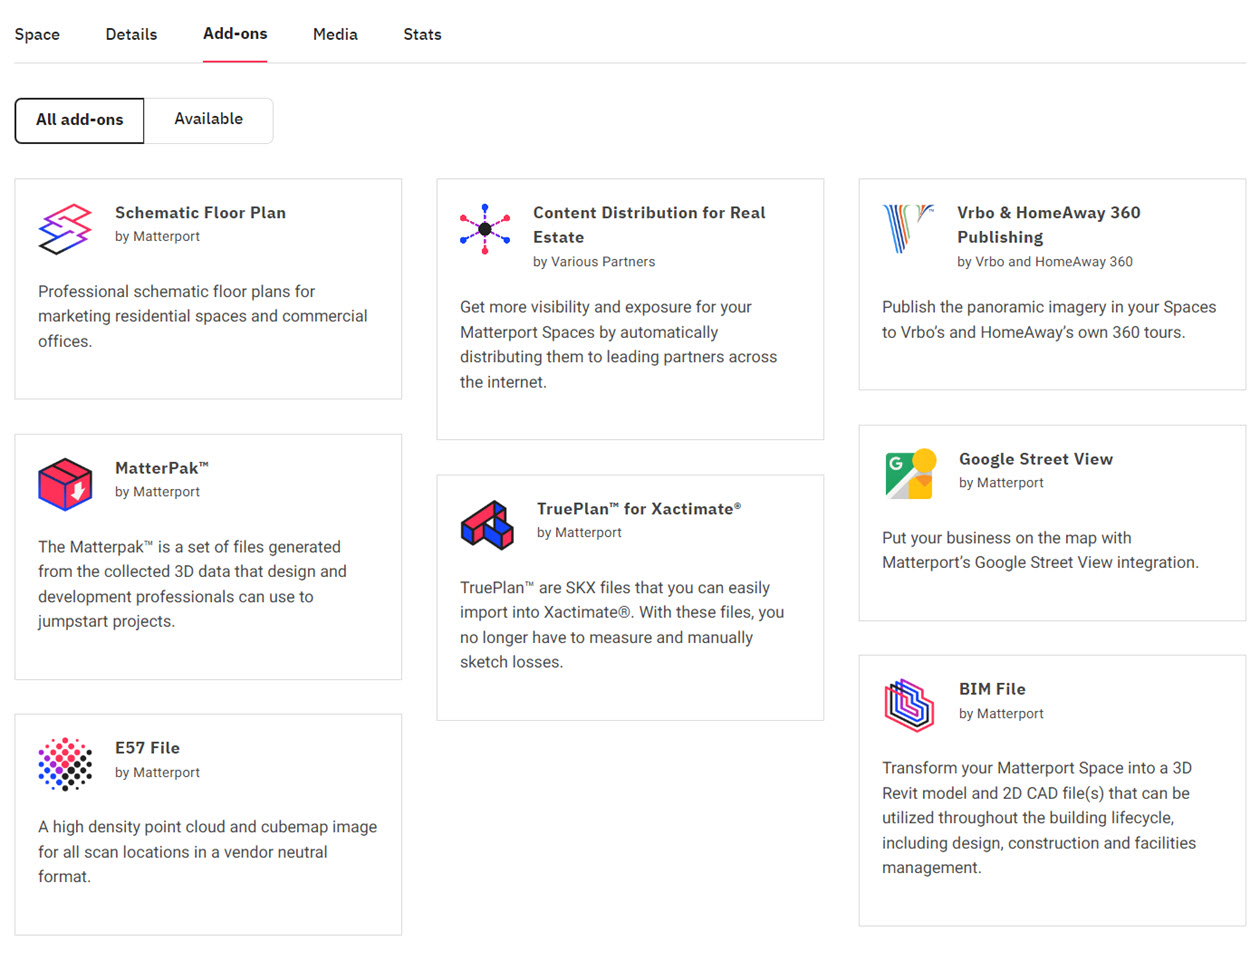
Task: Open the Google Street View title
Action: coord(1036,459)
